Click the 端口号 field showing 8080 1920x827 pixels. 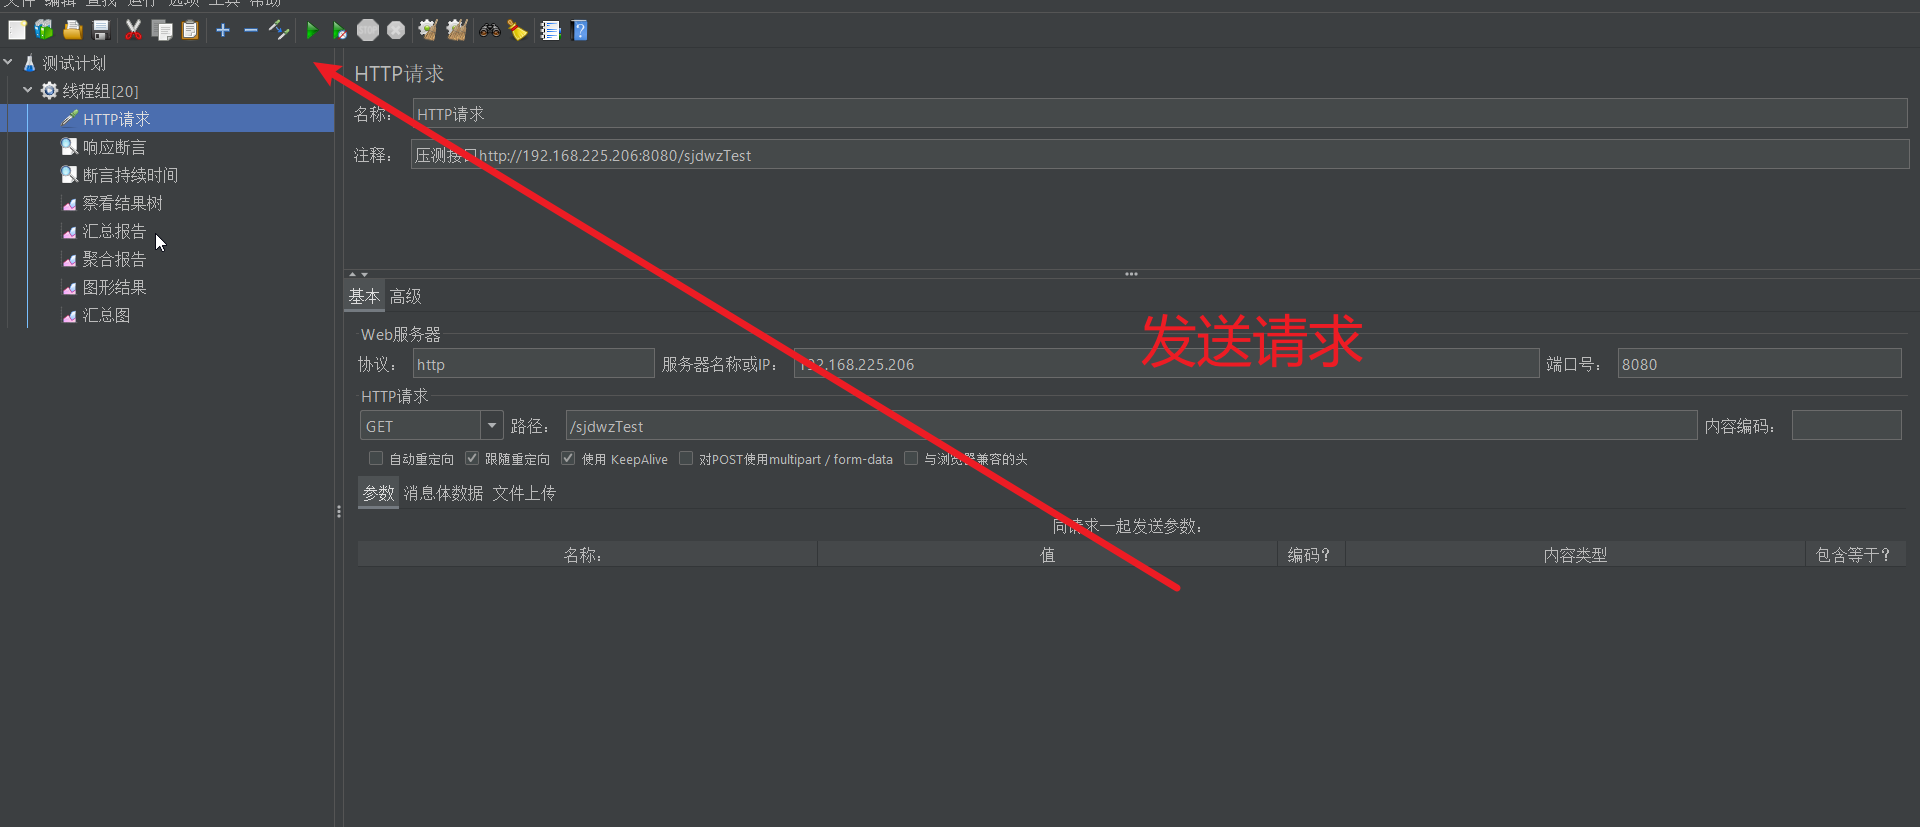click(x=1759, y=364)
